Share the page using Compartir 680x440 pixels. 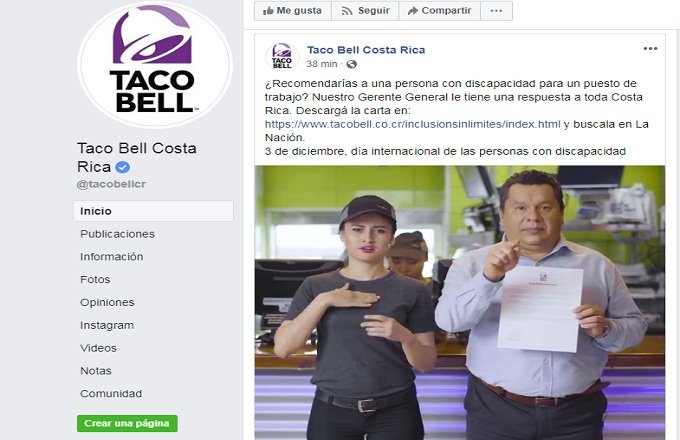(440, 11)
